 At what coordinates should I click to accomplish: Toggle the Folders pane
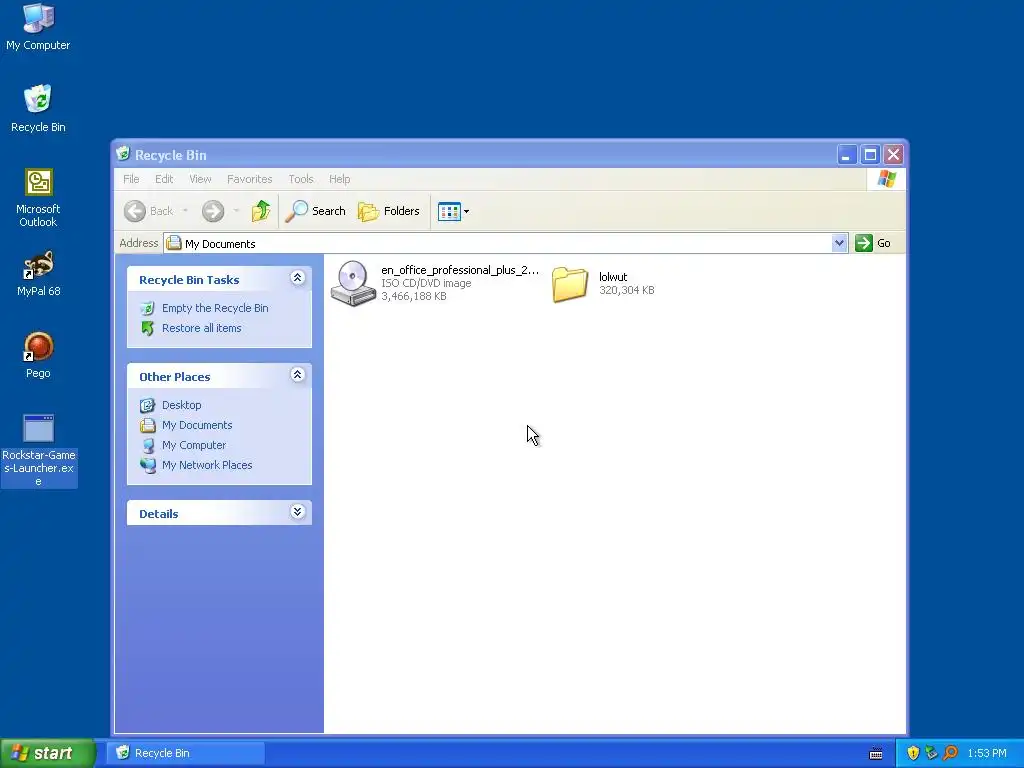(x=389, y=211)
